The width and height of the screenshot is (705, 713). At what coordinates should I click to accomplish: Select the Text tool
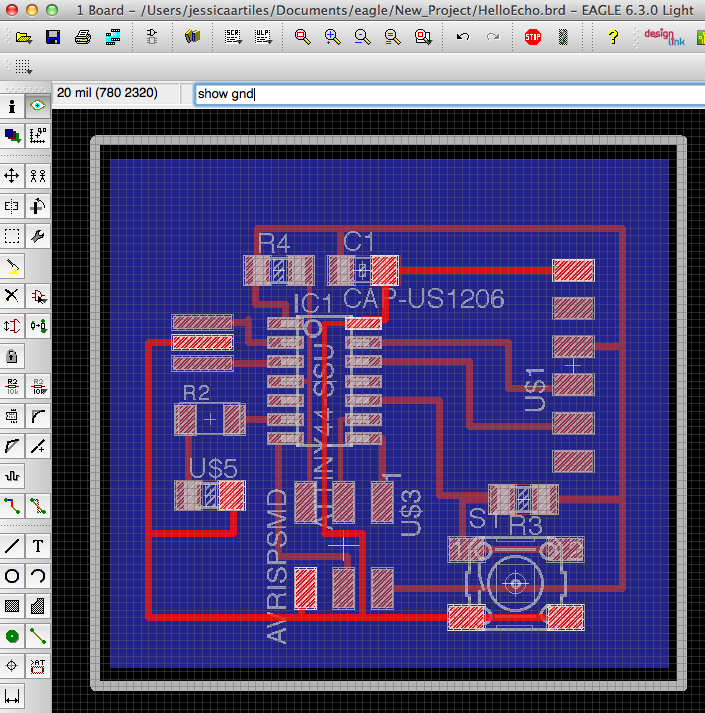[x=38, y=546]
